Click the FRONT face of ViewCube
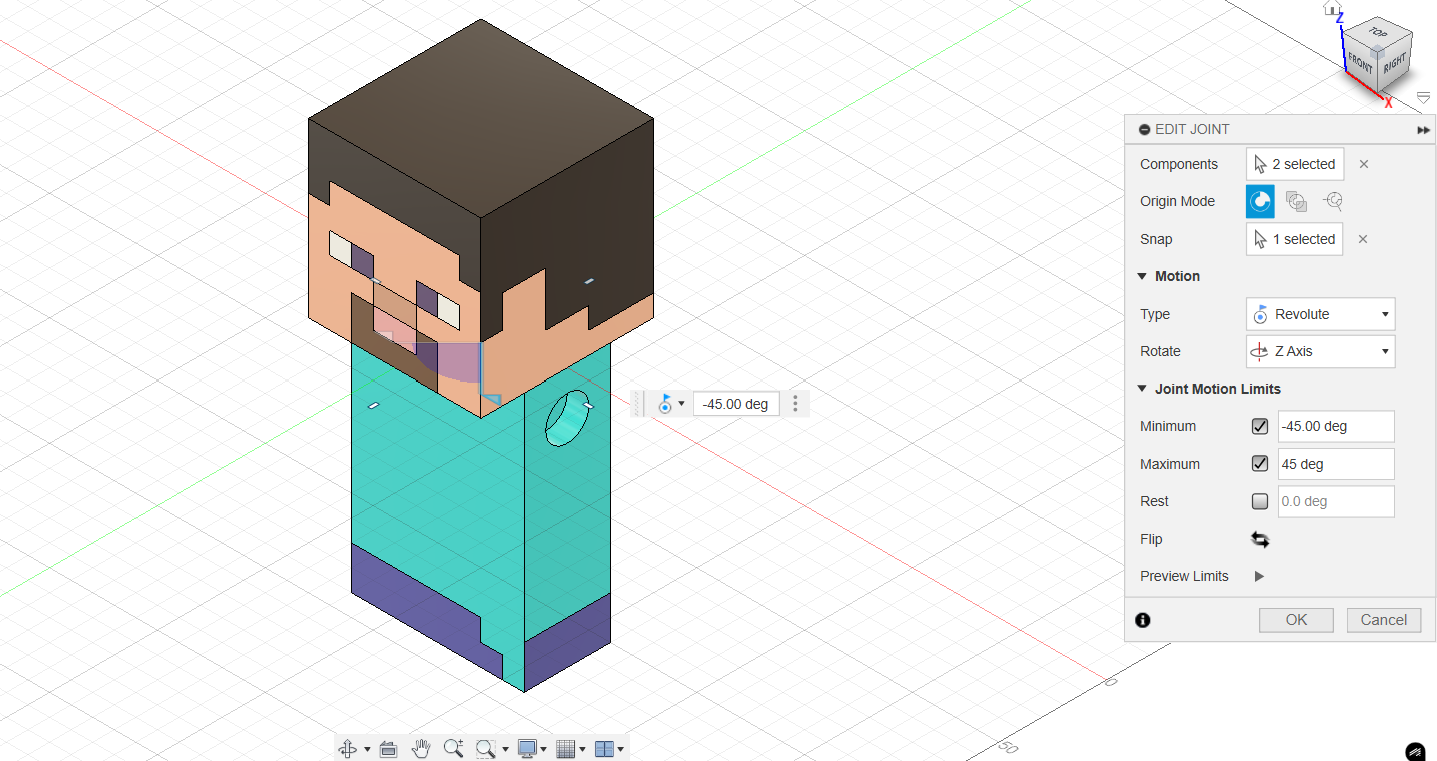Screen dimensions: 1437x761 coord(1360,62)
